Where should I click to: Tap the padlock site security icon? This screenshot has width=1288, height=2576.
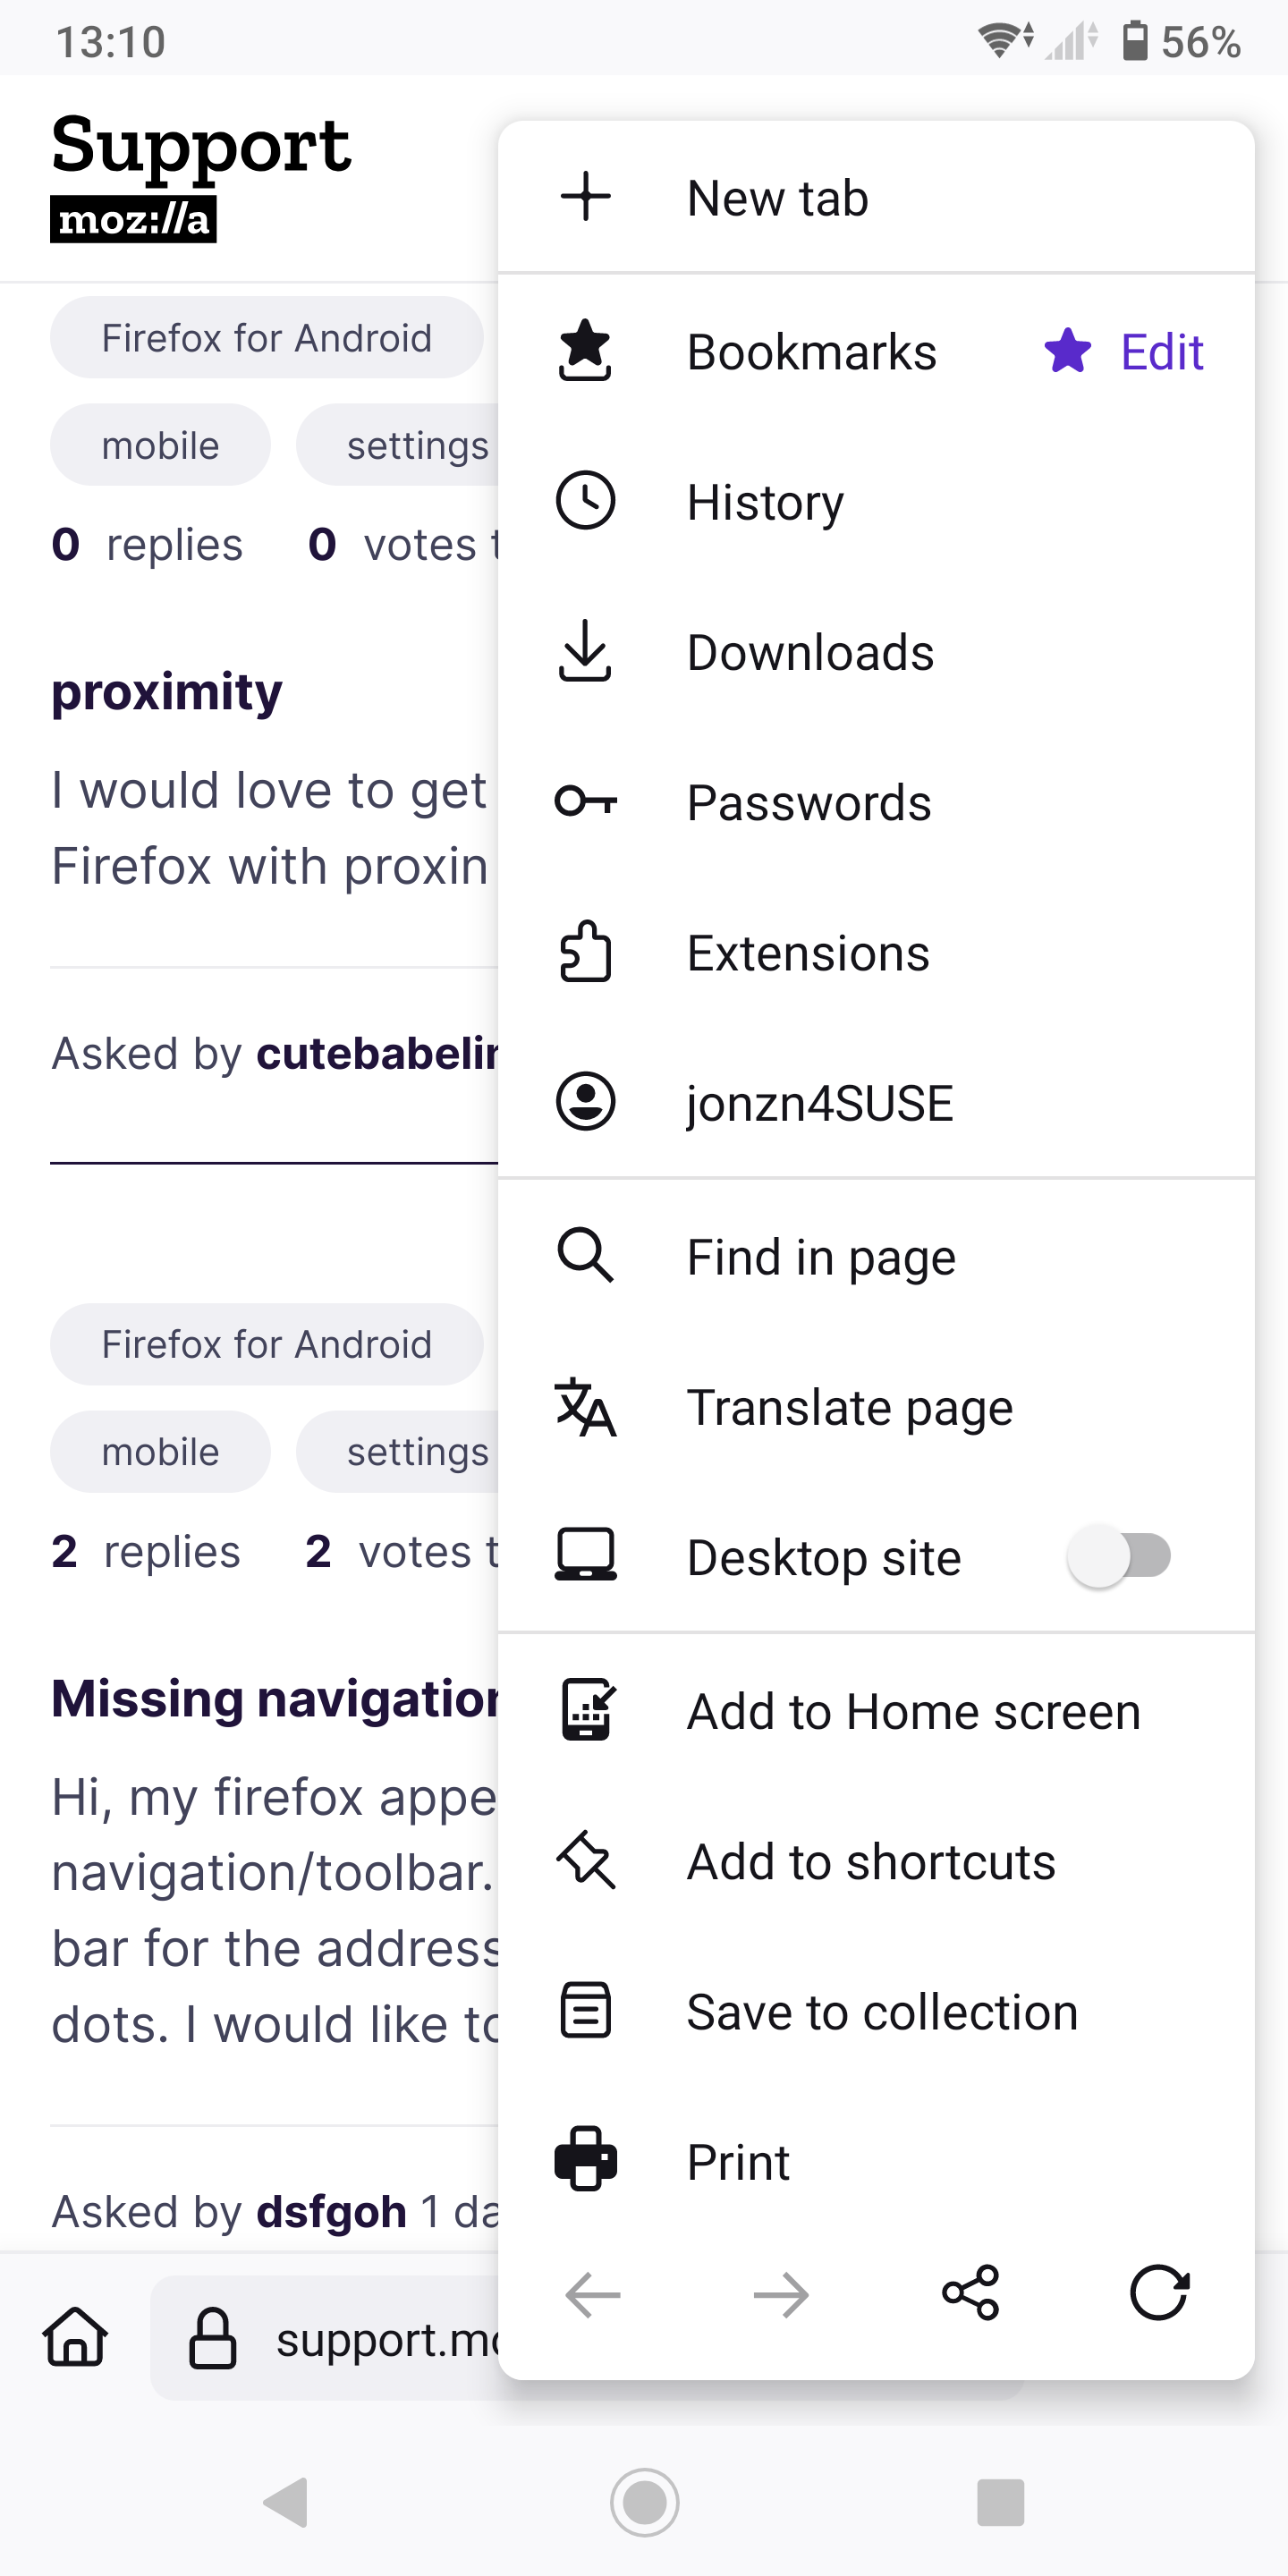(213, 2338)
